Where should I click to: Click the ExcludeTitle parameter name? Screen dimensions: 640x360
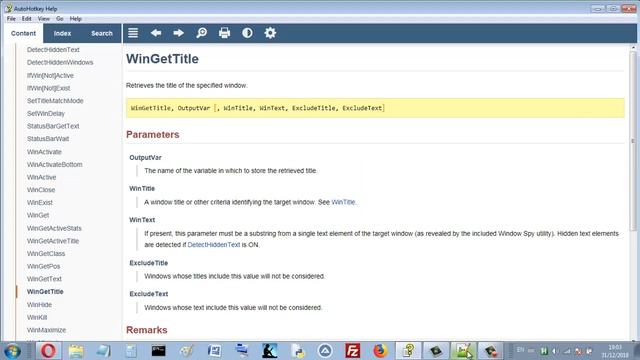tap(149, 263)
